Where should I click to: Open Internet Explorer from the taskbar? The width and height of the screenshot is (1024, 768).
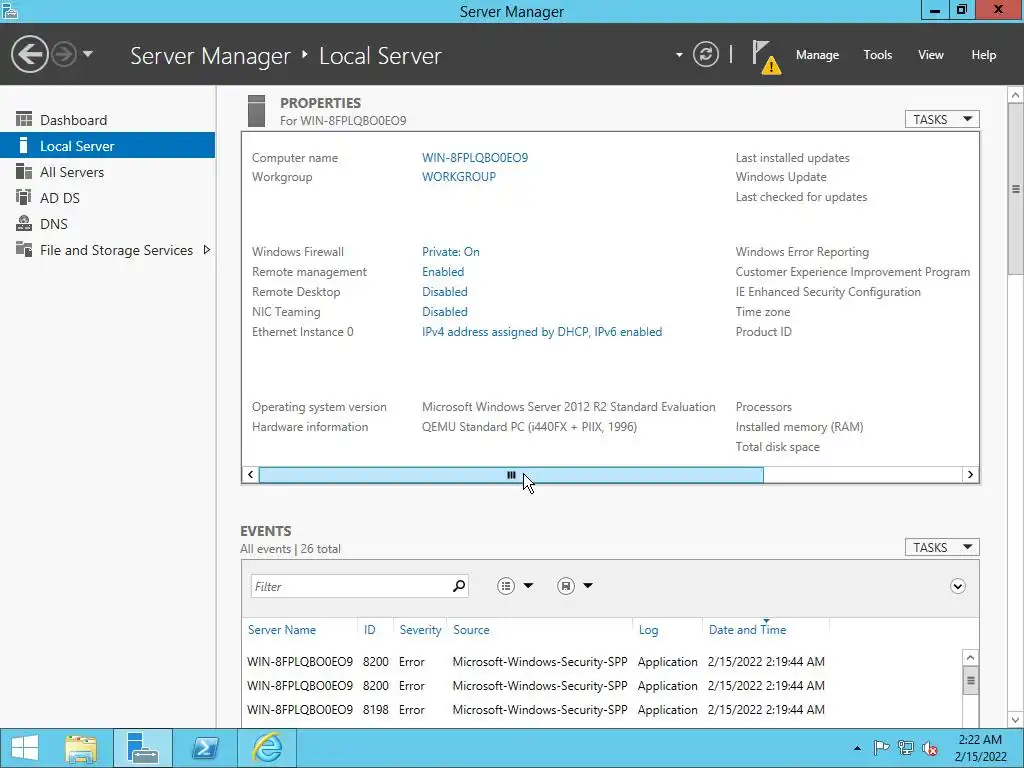268,748
